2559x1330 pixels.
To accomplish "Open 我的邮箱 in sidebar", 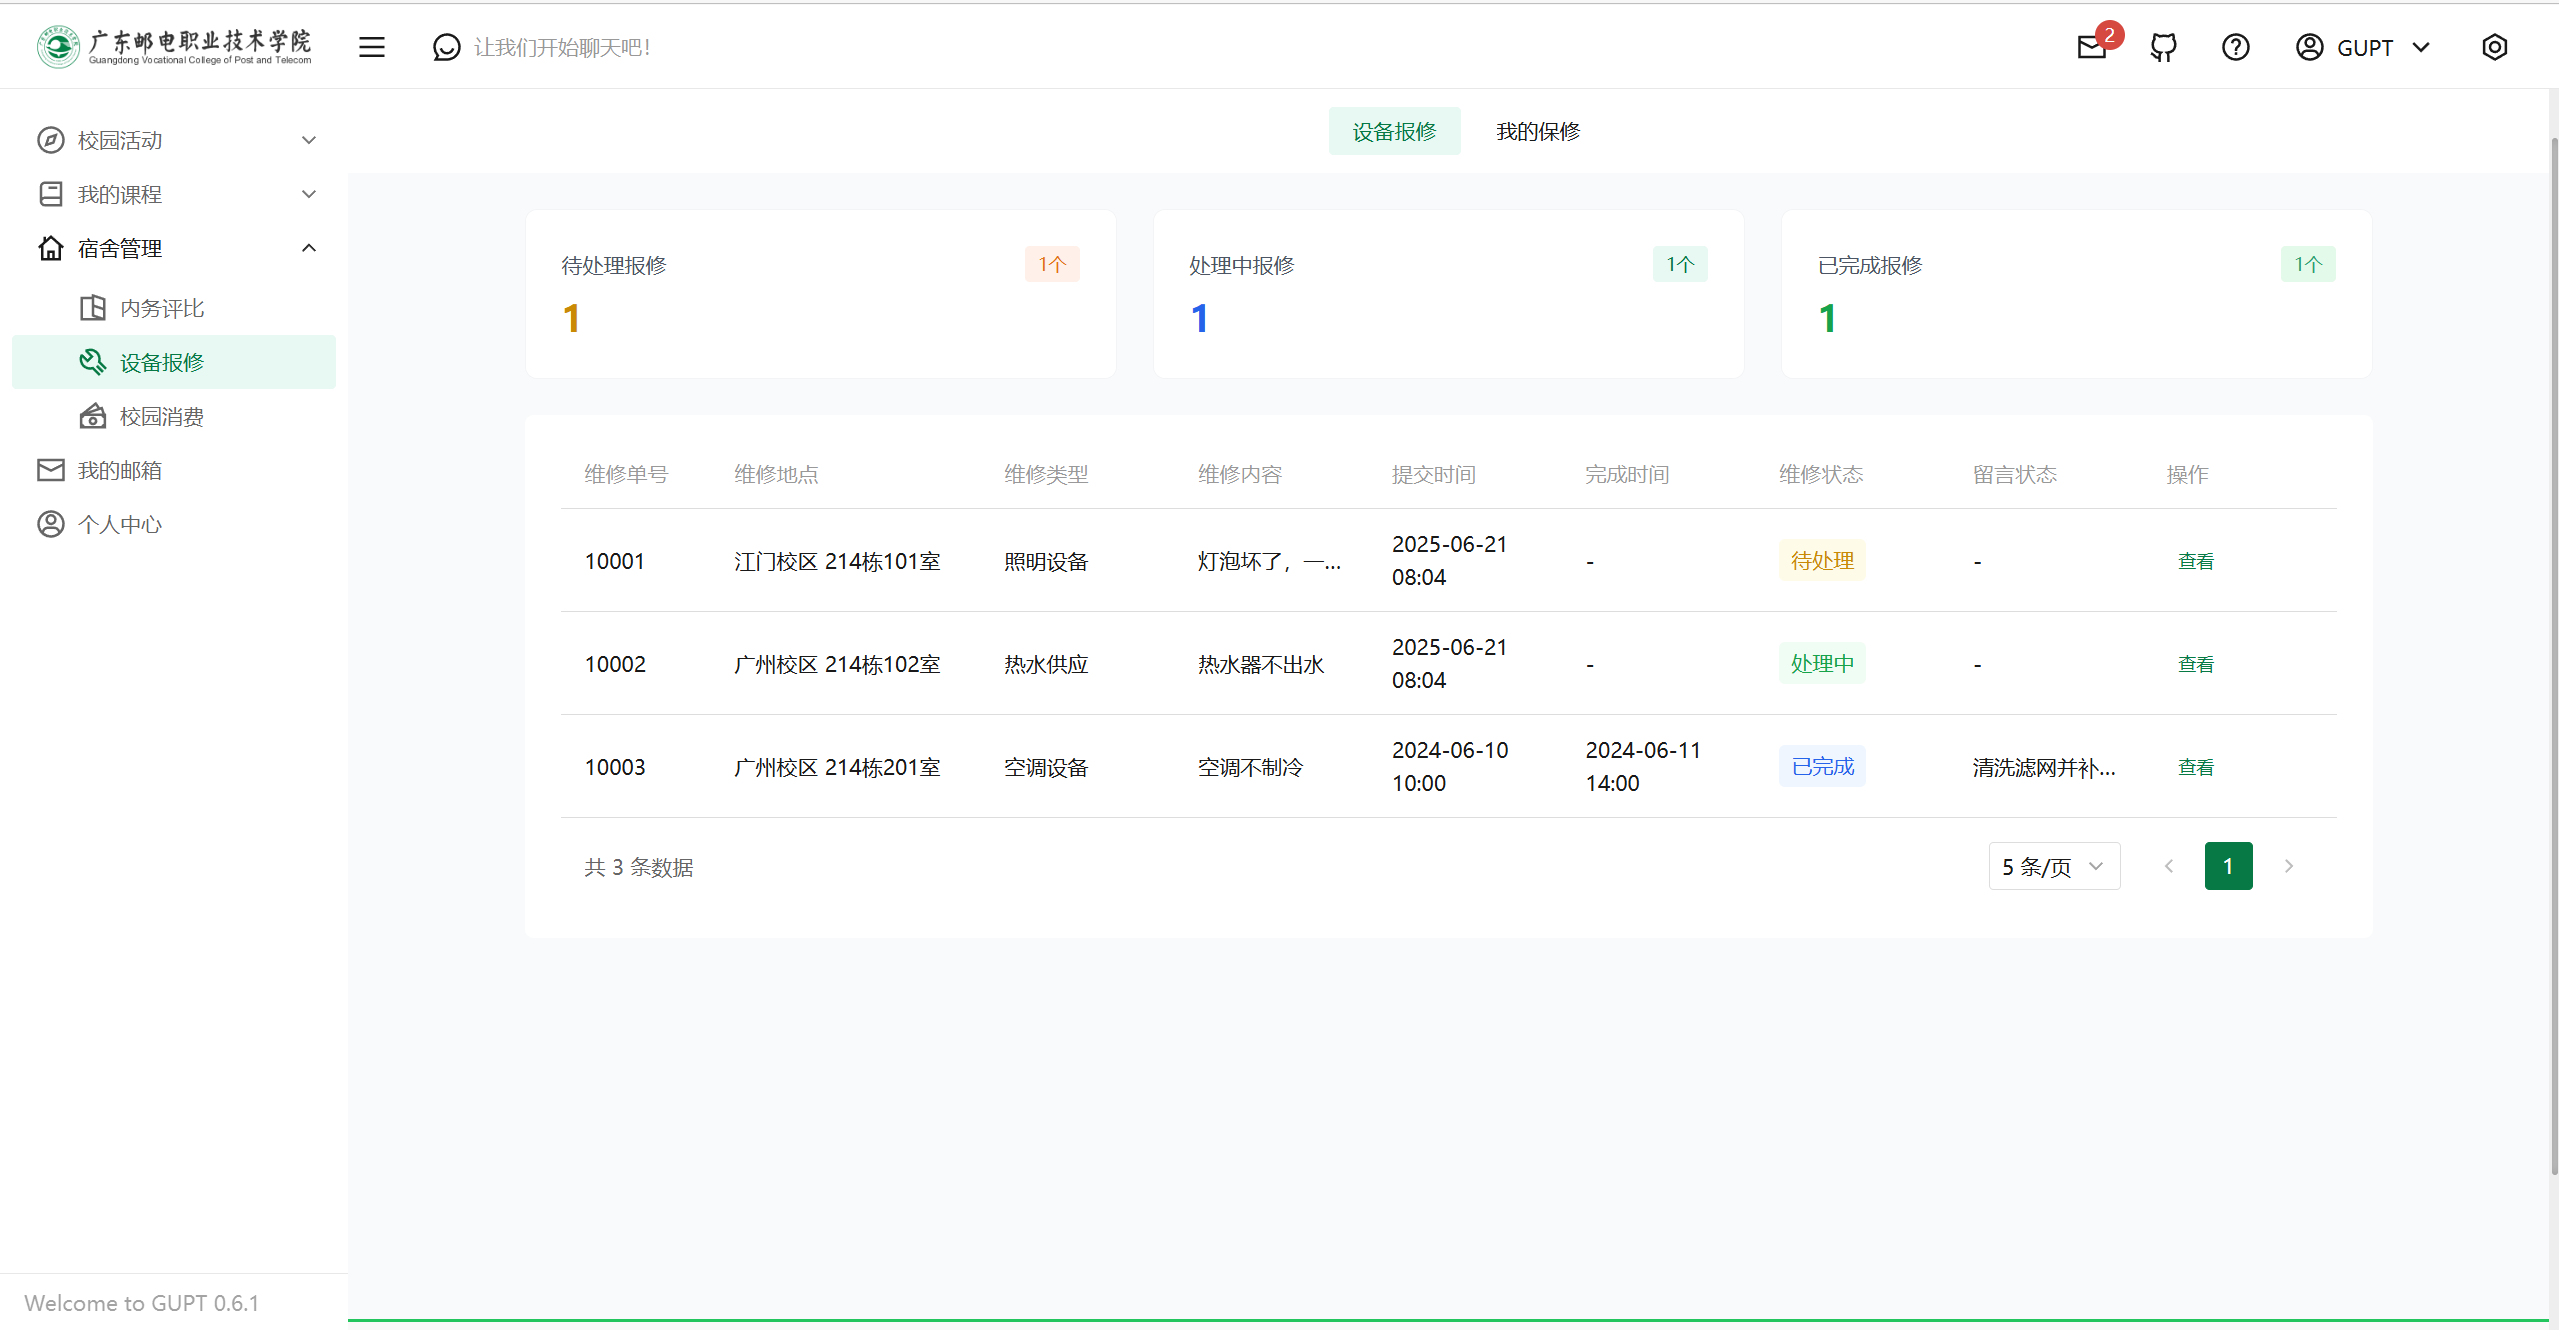I will [x=120, y=470].
